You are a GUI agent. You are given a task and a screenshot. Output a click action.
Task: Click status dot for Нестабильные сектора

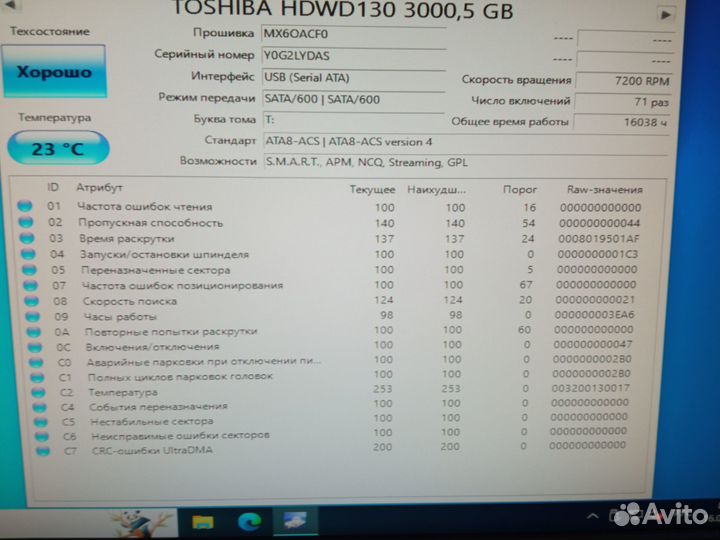pyautogui.click(x=41, y=422)
